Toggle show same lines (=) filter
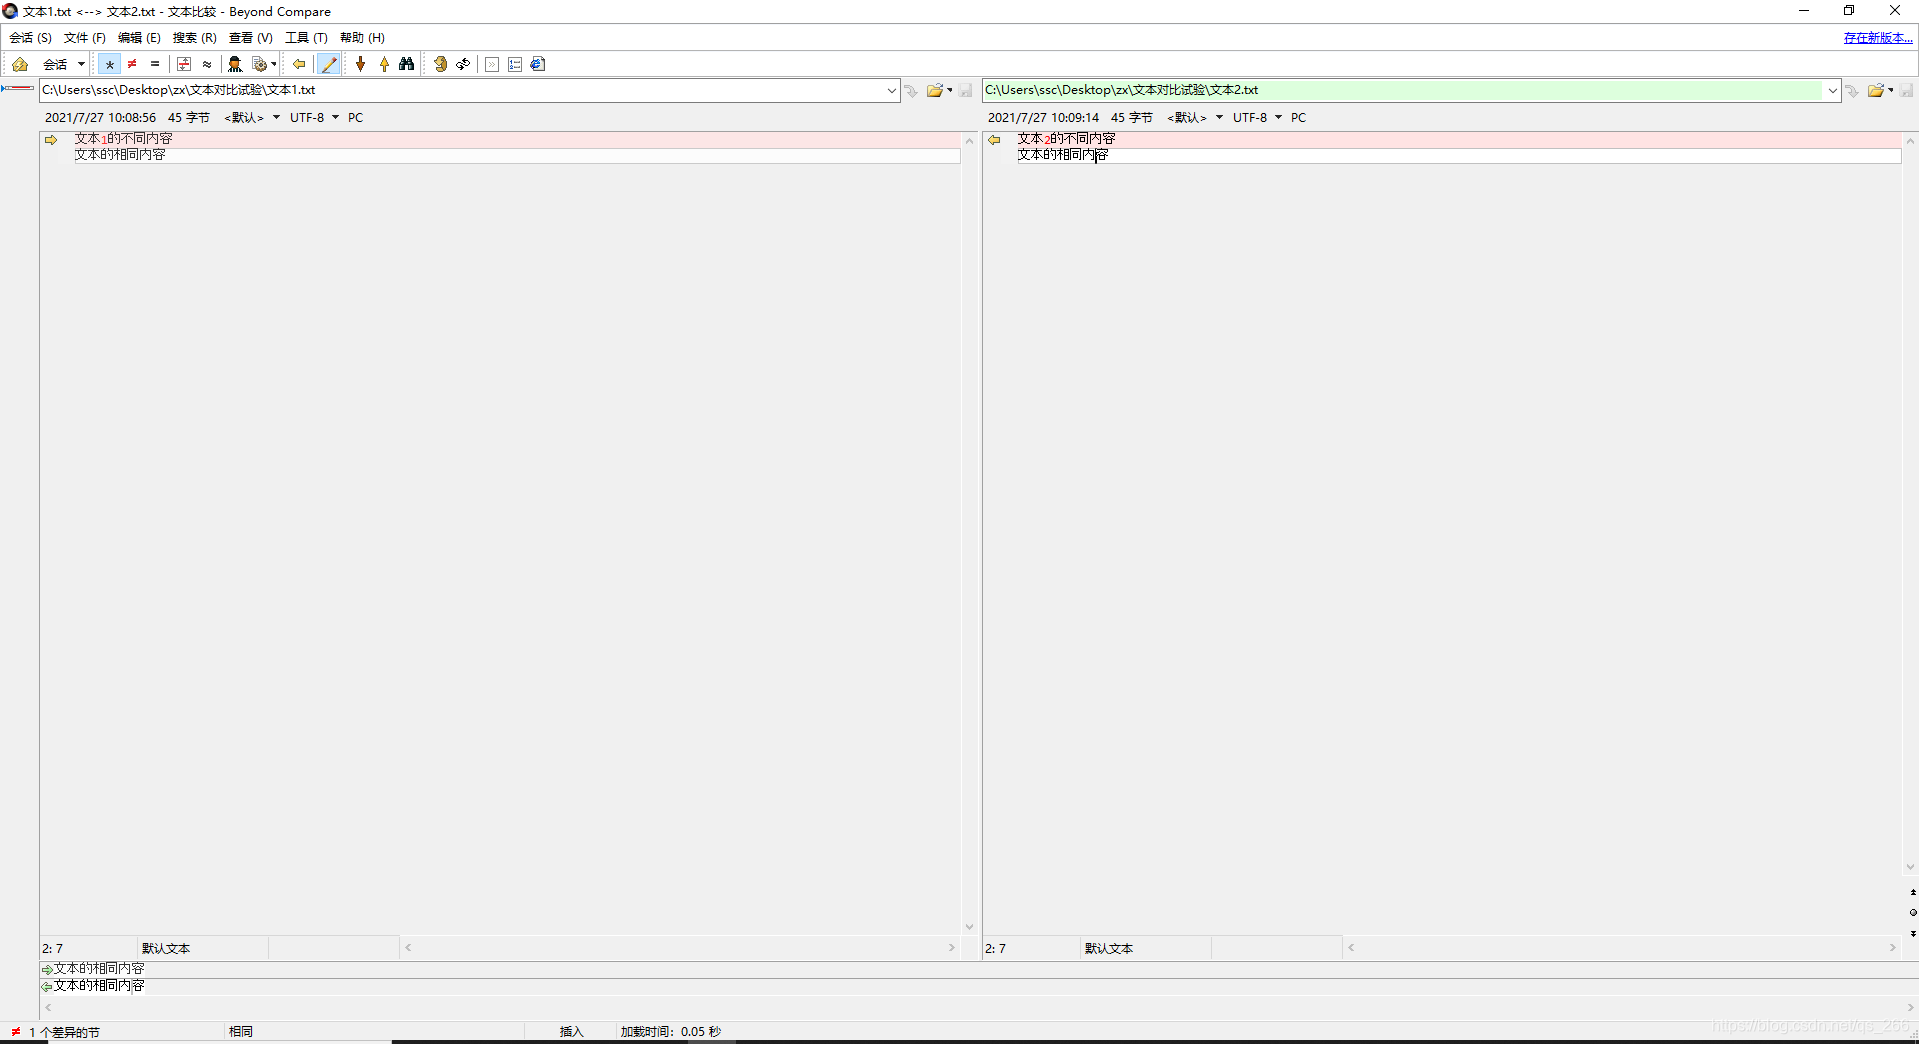Image resolution: width=1919 pixels, height=1044 pixels. [x=155, y=64]
